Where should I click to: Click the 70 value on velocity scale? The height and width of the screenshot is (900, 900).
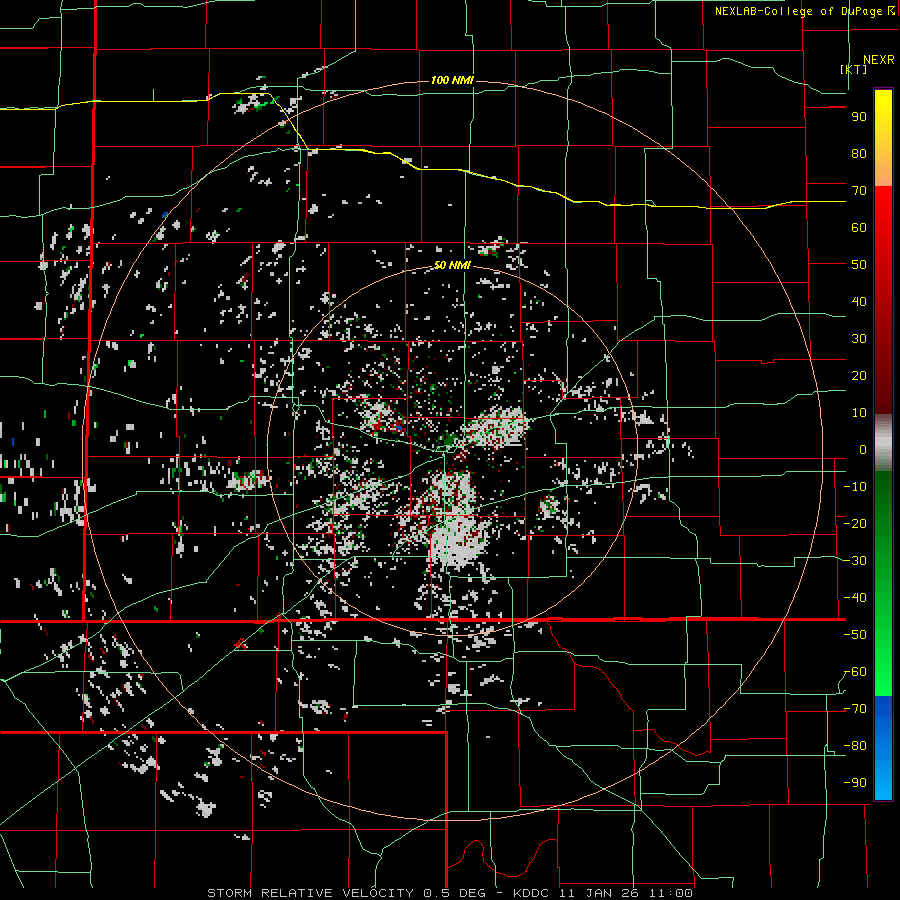point(859,191)
